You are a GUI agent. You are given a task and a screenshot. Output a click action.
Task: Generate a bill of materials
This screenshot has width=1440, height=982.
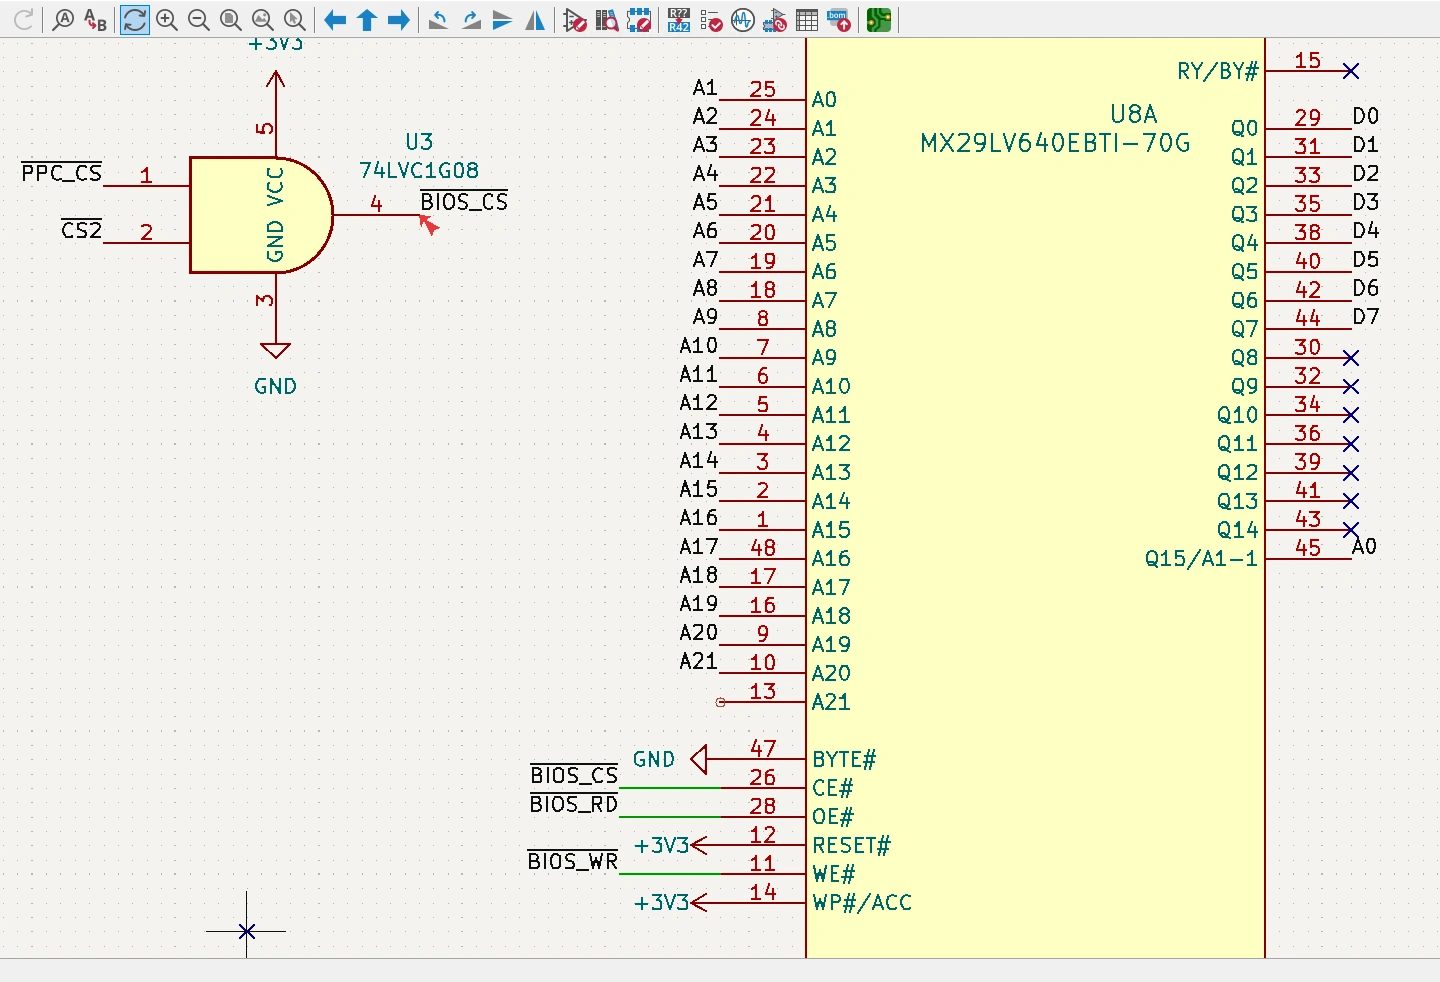(839, 20)
